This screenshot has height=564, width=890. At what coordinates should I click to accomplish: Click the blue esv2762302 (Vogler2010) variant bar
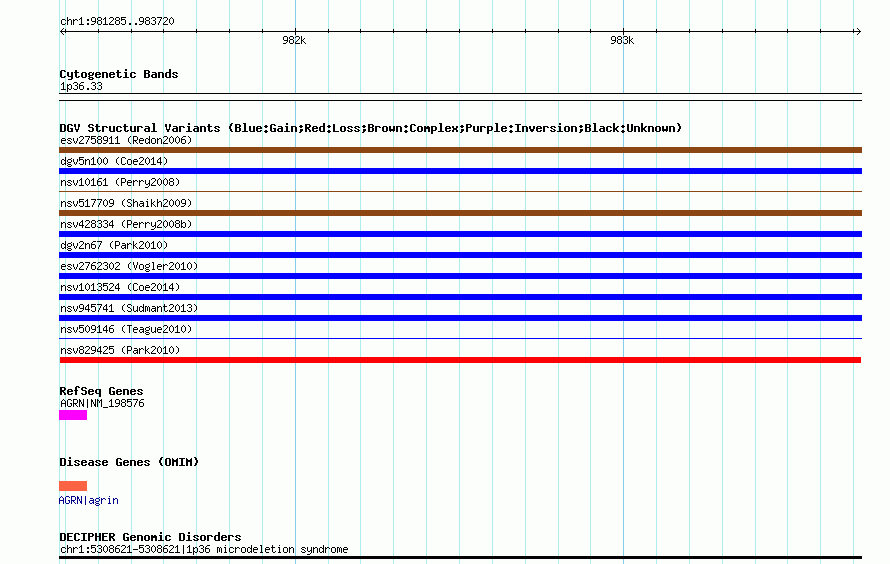click(460, 276)
